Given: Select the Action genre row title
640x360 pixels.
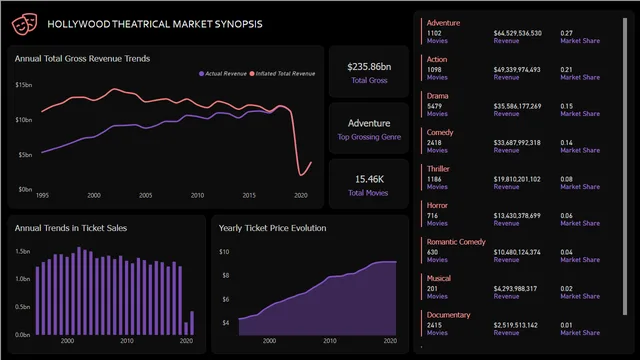Looking at the screenshot, I should tap(437, 60).
